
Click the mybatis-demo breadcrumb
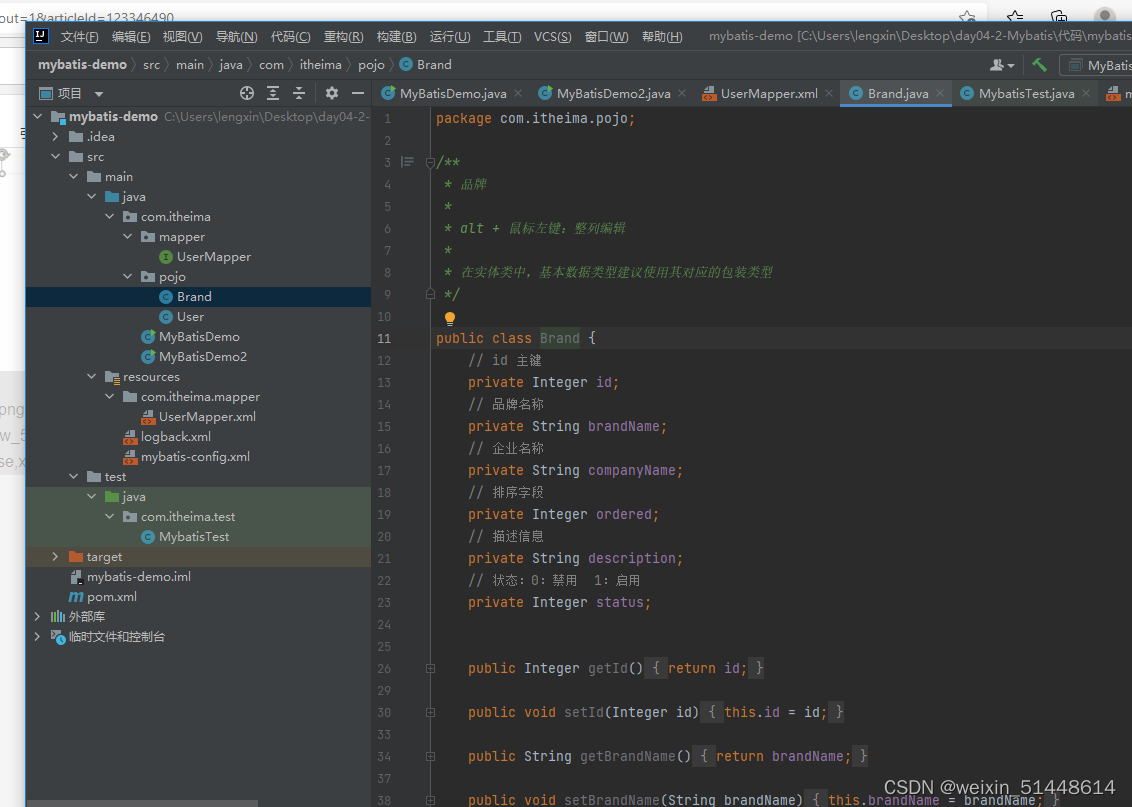82,65
